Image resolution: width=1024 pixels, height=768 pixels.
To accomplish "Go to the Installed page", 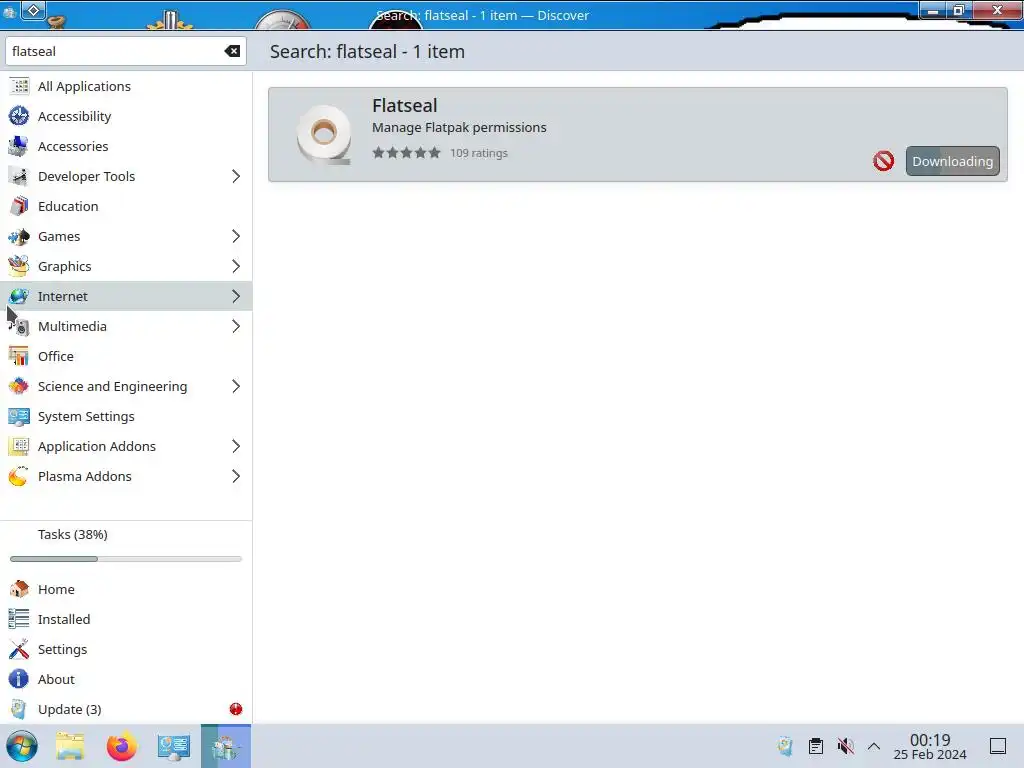I will point(126,619).
